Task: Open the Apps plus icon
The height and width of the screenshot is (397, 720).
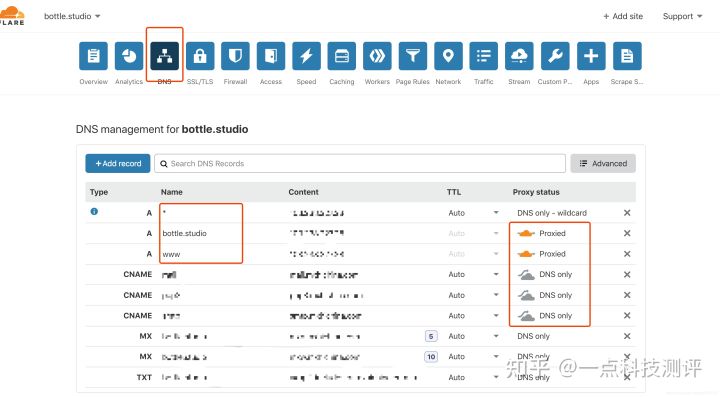Action: point(591,56)
